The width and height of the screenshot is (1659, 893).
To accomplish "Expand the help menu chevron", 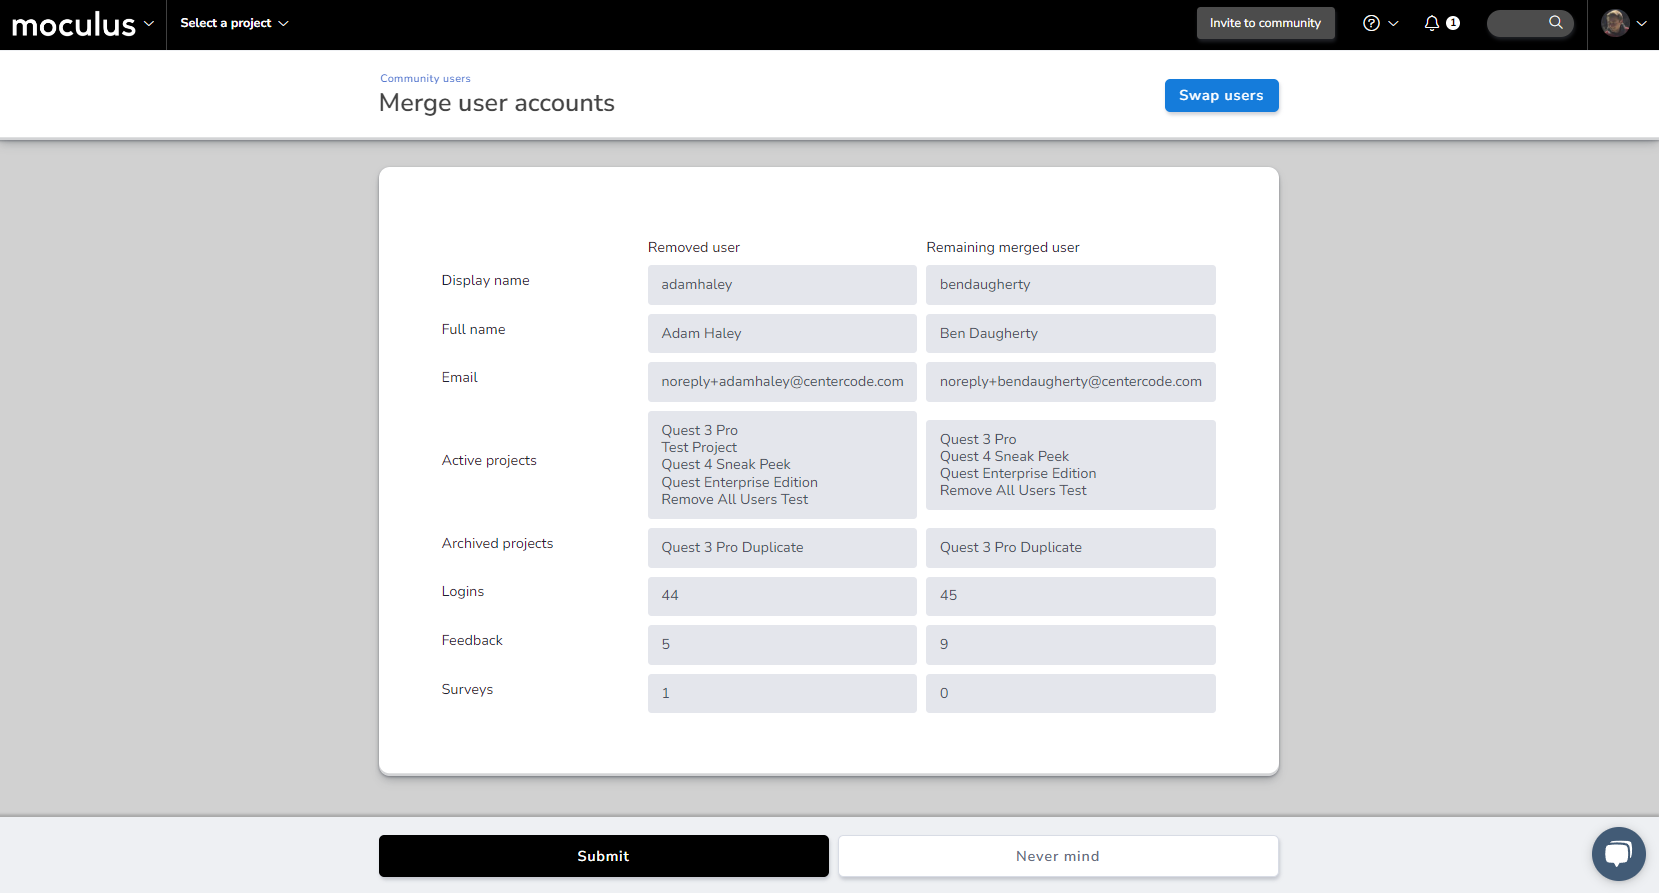I will pyautogui.click(x=1393, y=23).
